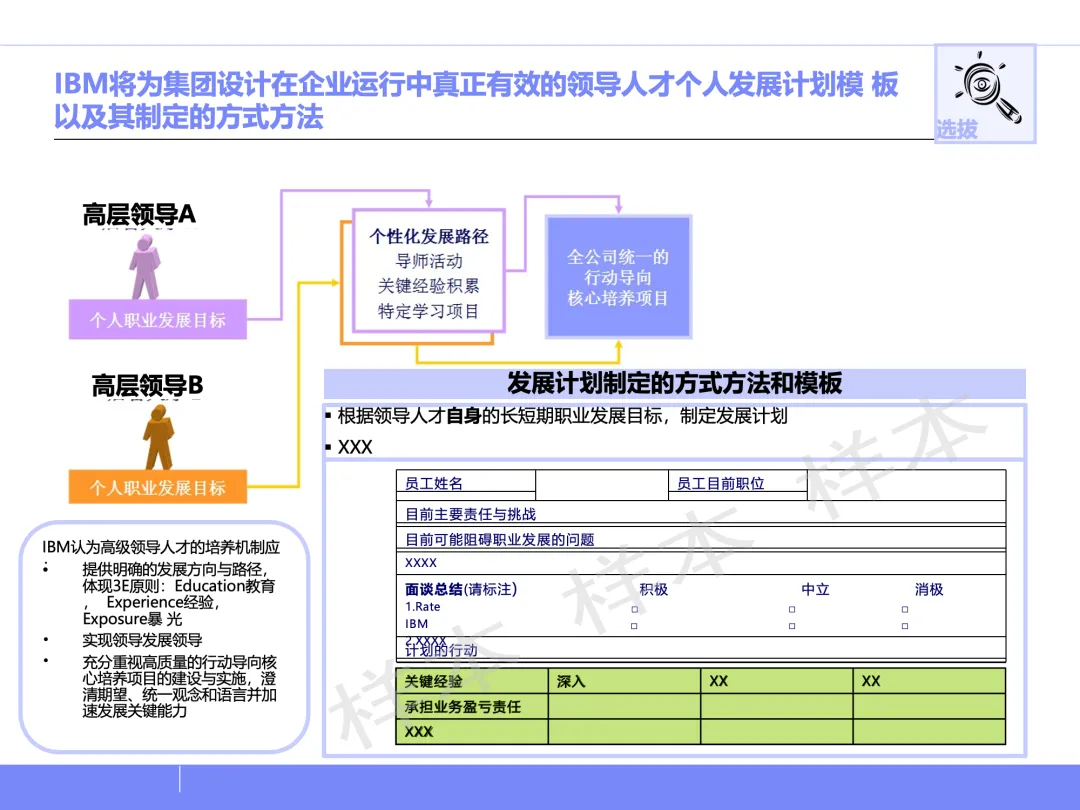Click the XX cell adjacent to 深入
1080x810 pixels.
point(777,681)
